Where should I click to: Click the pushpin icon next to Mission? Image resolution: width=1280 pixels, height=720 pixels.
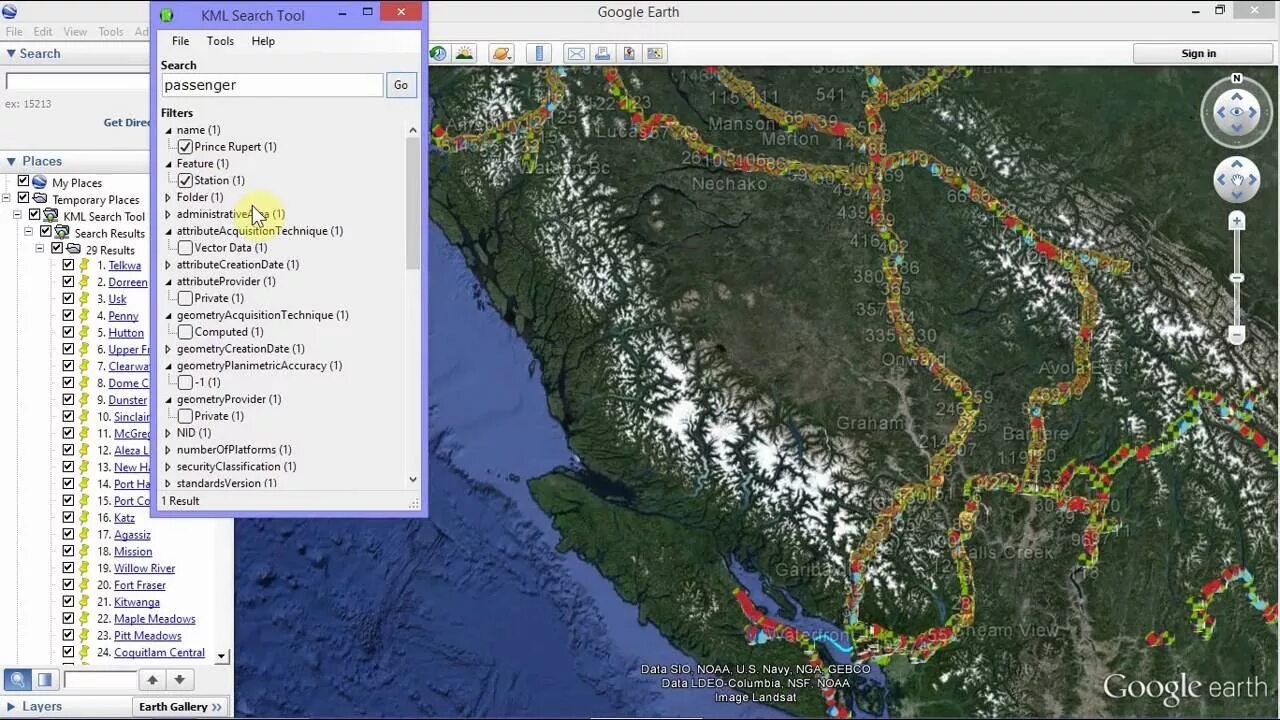[85, 551]
